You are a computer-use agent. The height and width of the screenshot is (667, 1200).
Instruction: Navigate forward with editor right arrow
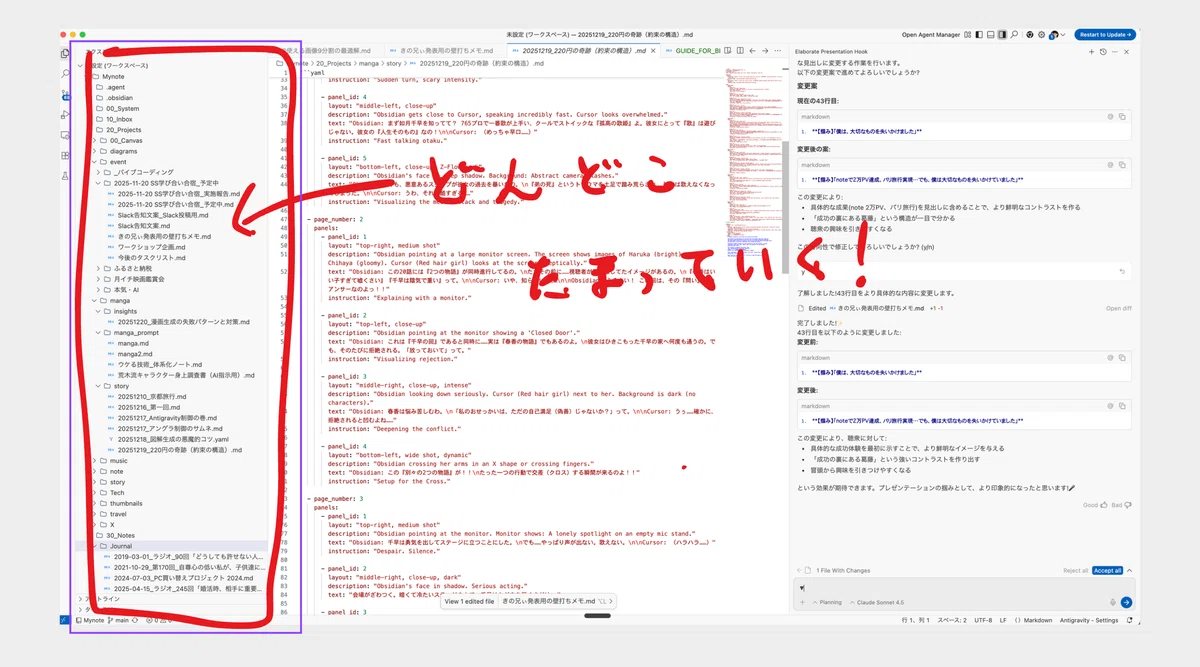(x=765, y=50)
